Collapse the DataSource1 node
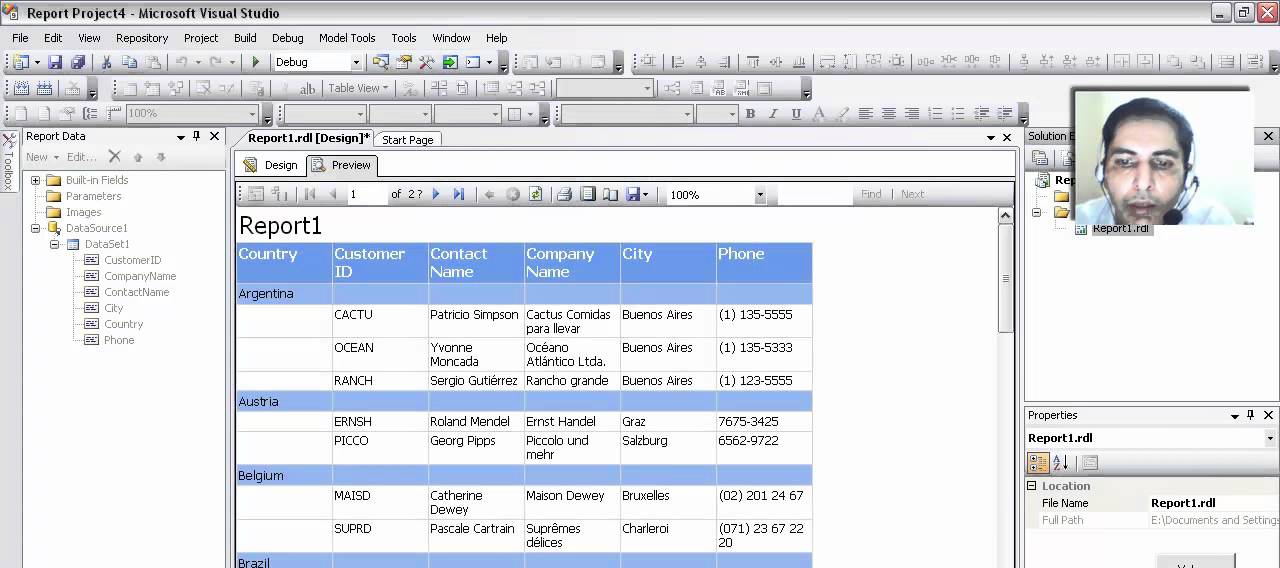Screen dimensions: 1280x568 pyautogui.click(x=36, y=228)
